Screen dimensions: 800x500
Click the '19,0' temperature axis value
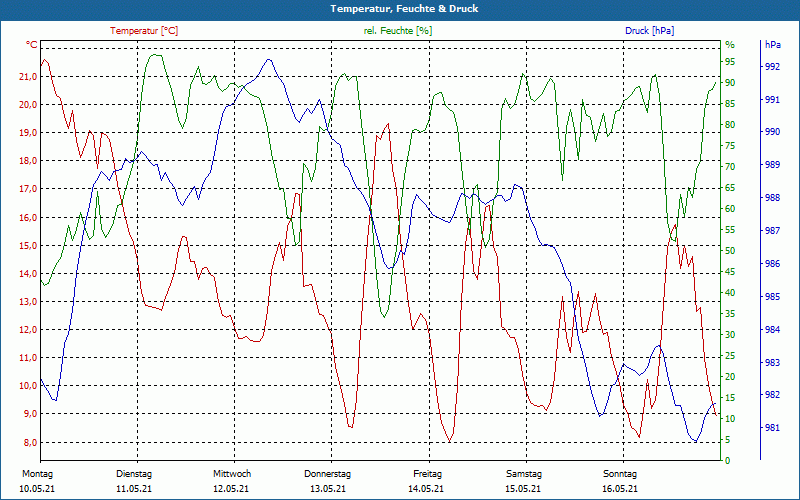tap(28, 133)
